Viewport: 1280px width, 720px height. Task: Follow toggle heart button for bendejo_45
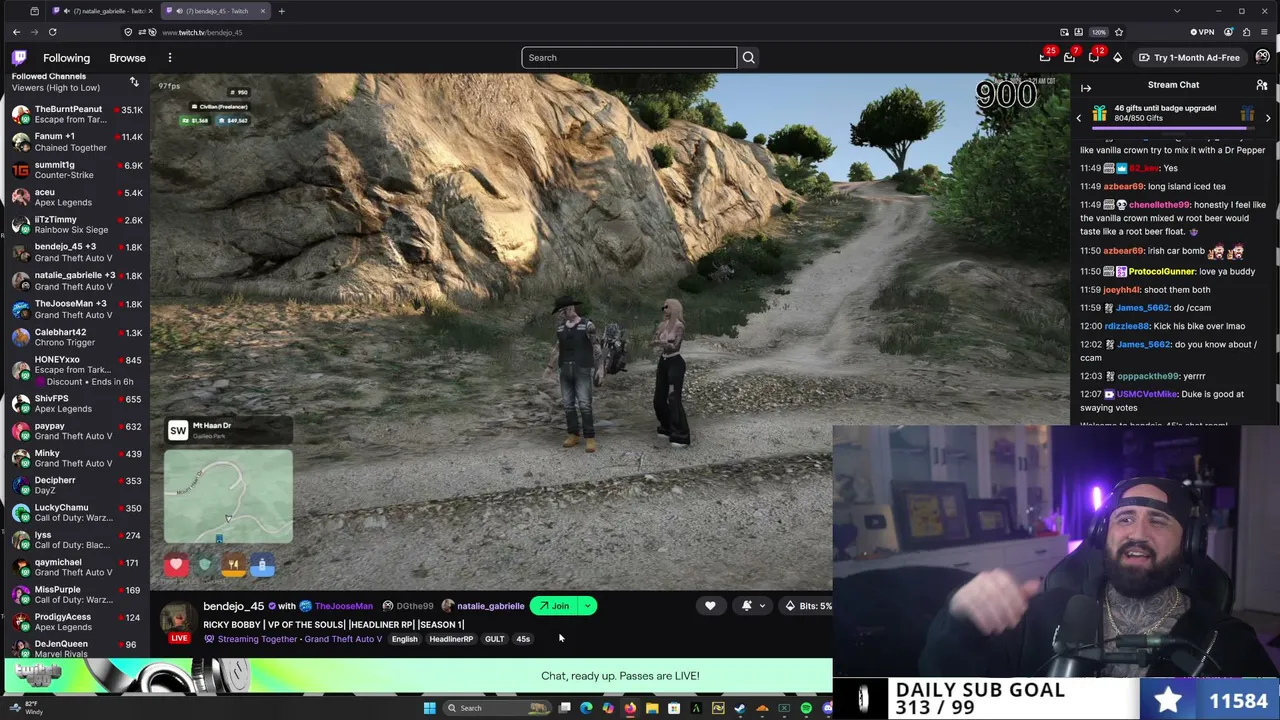point(710,606)
